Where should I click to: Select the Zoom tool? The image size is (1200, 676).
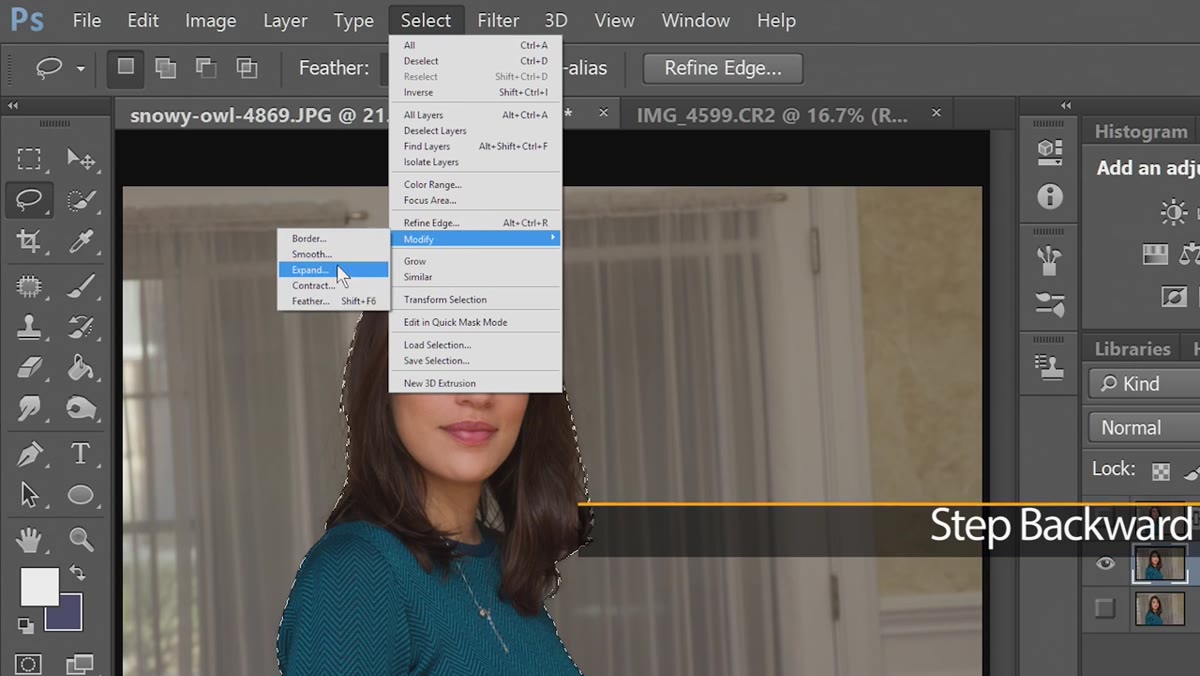(81, 539)
